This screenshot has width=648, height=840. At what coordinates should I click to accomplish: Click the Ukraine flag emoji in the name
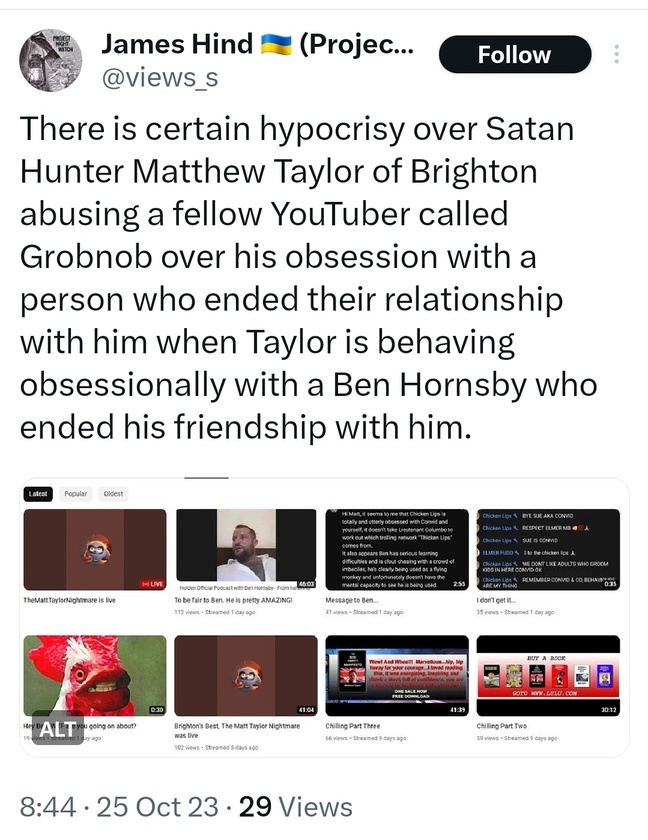pyautogui.click(x=276, y=44)
